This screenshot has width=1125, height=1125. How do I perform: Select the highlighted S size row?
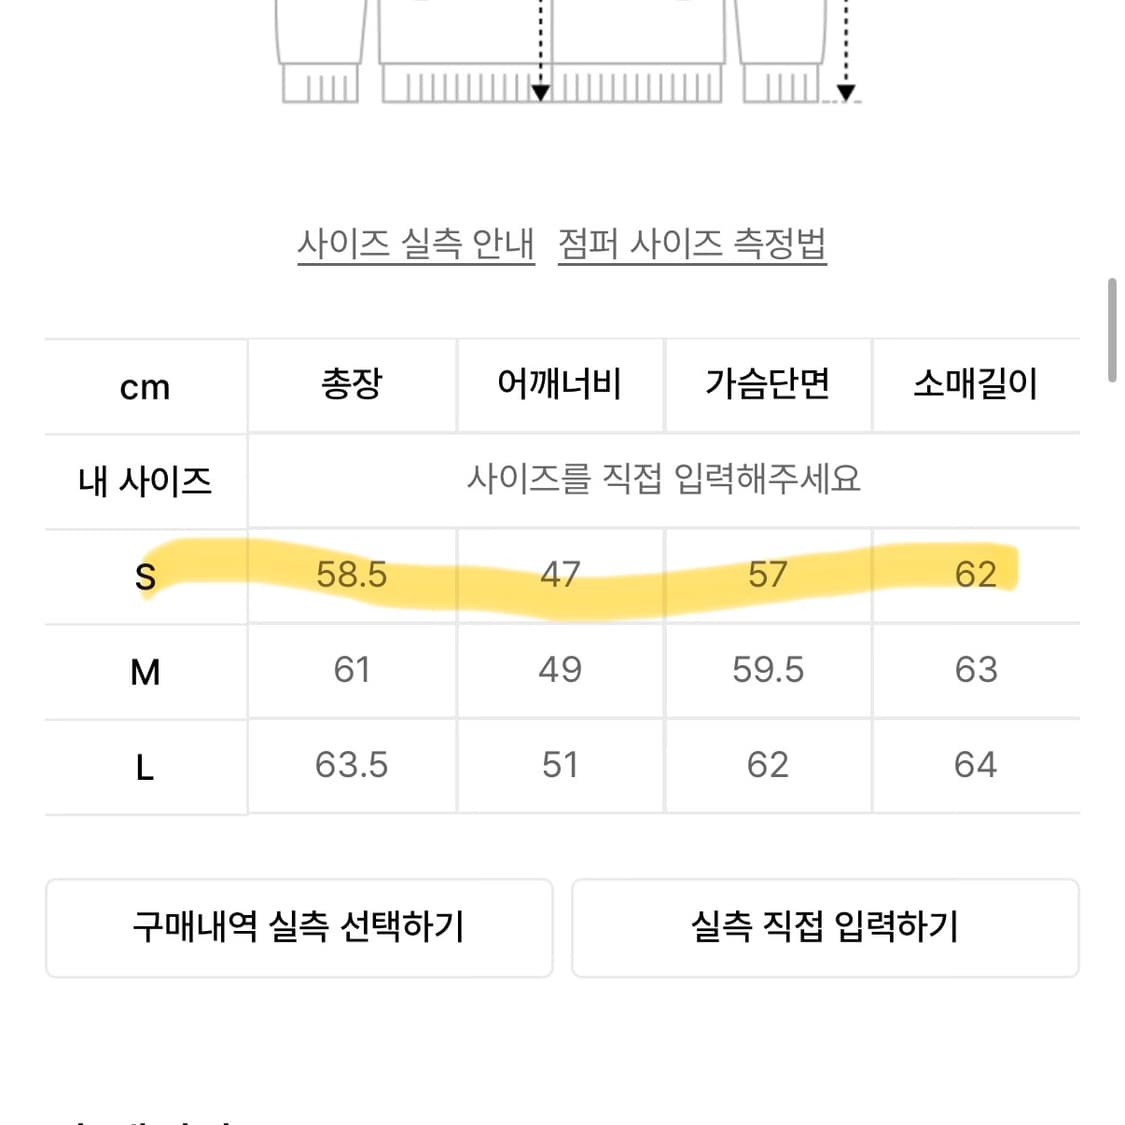tap(145, 576)
